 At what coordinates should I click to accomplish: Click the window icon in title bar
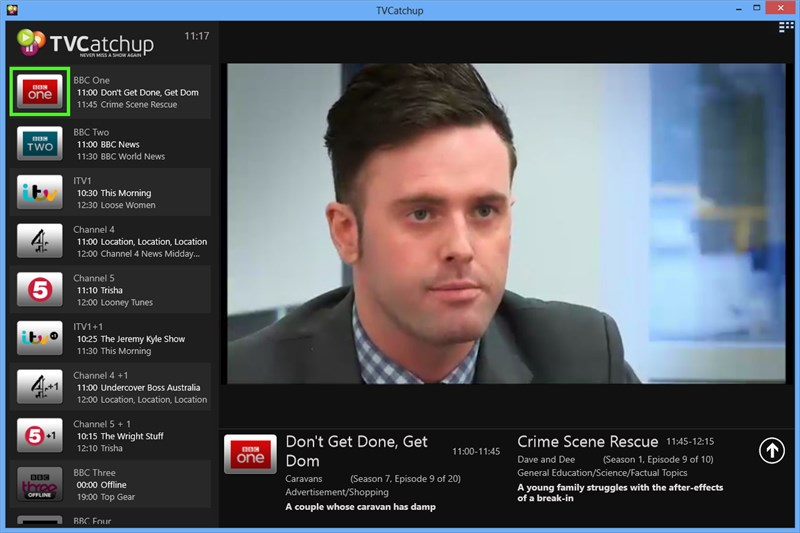pyautogui.click(x=11, y=9)
